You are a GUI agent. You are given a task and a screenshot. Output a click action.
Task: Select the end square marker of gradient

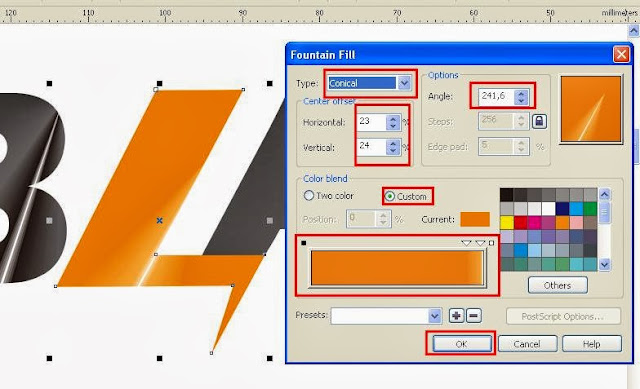click(x=491, y=243)
